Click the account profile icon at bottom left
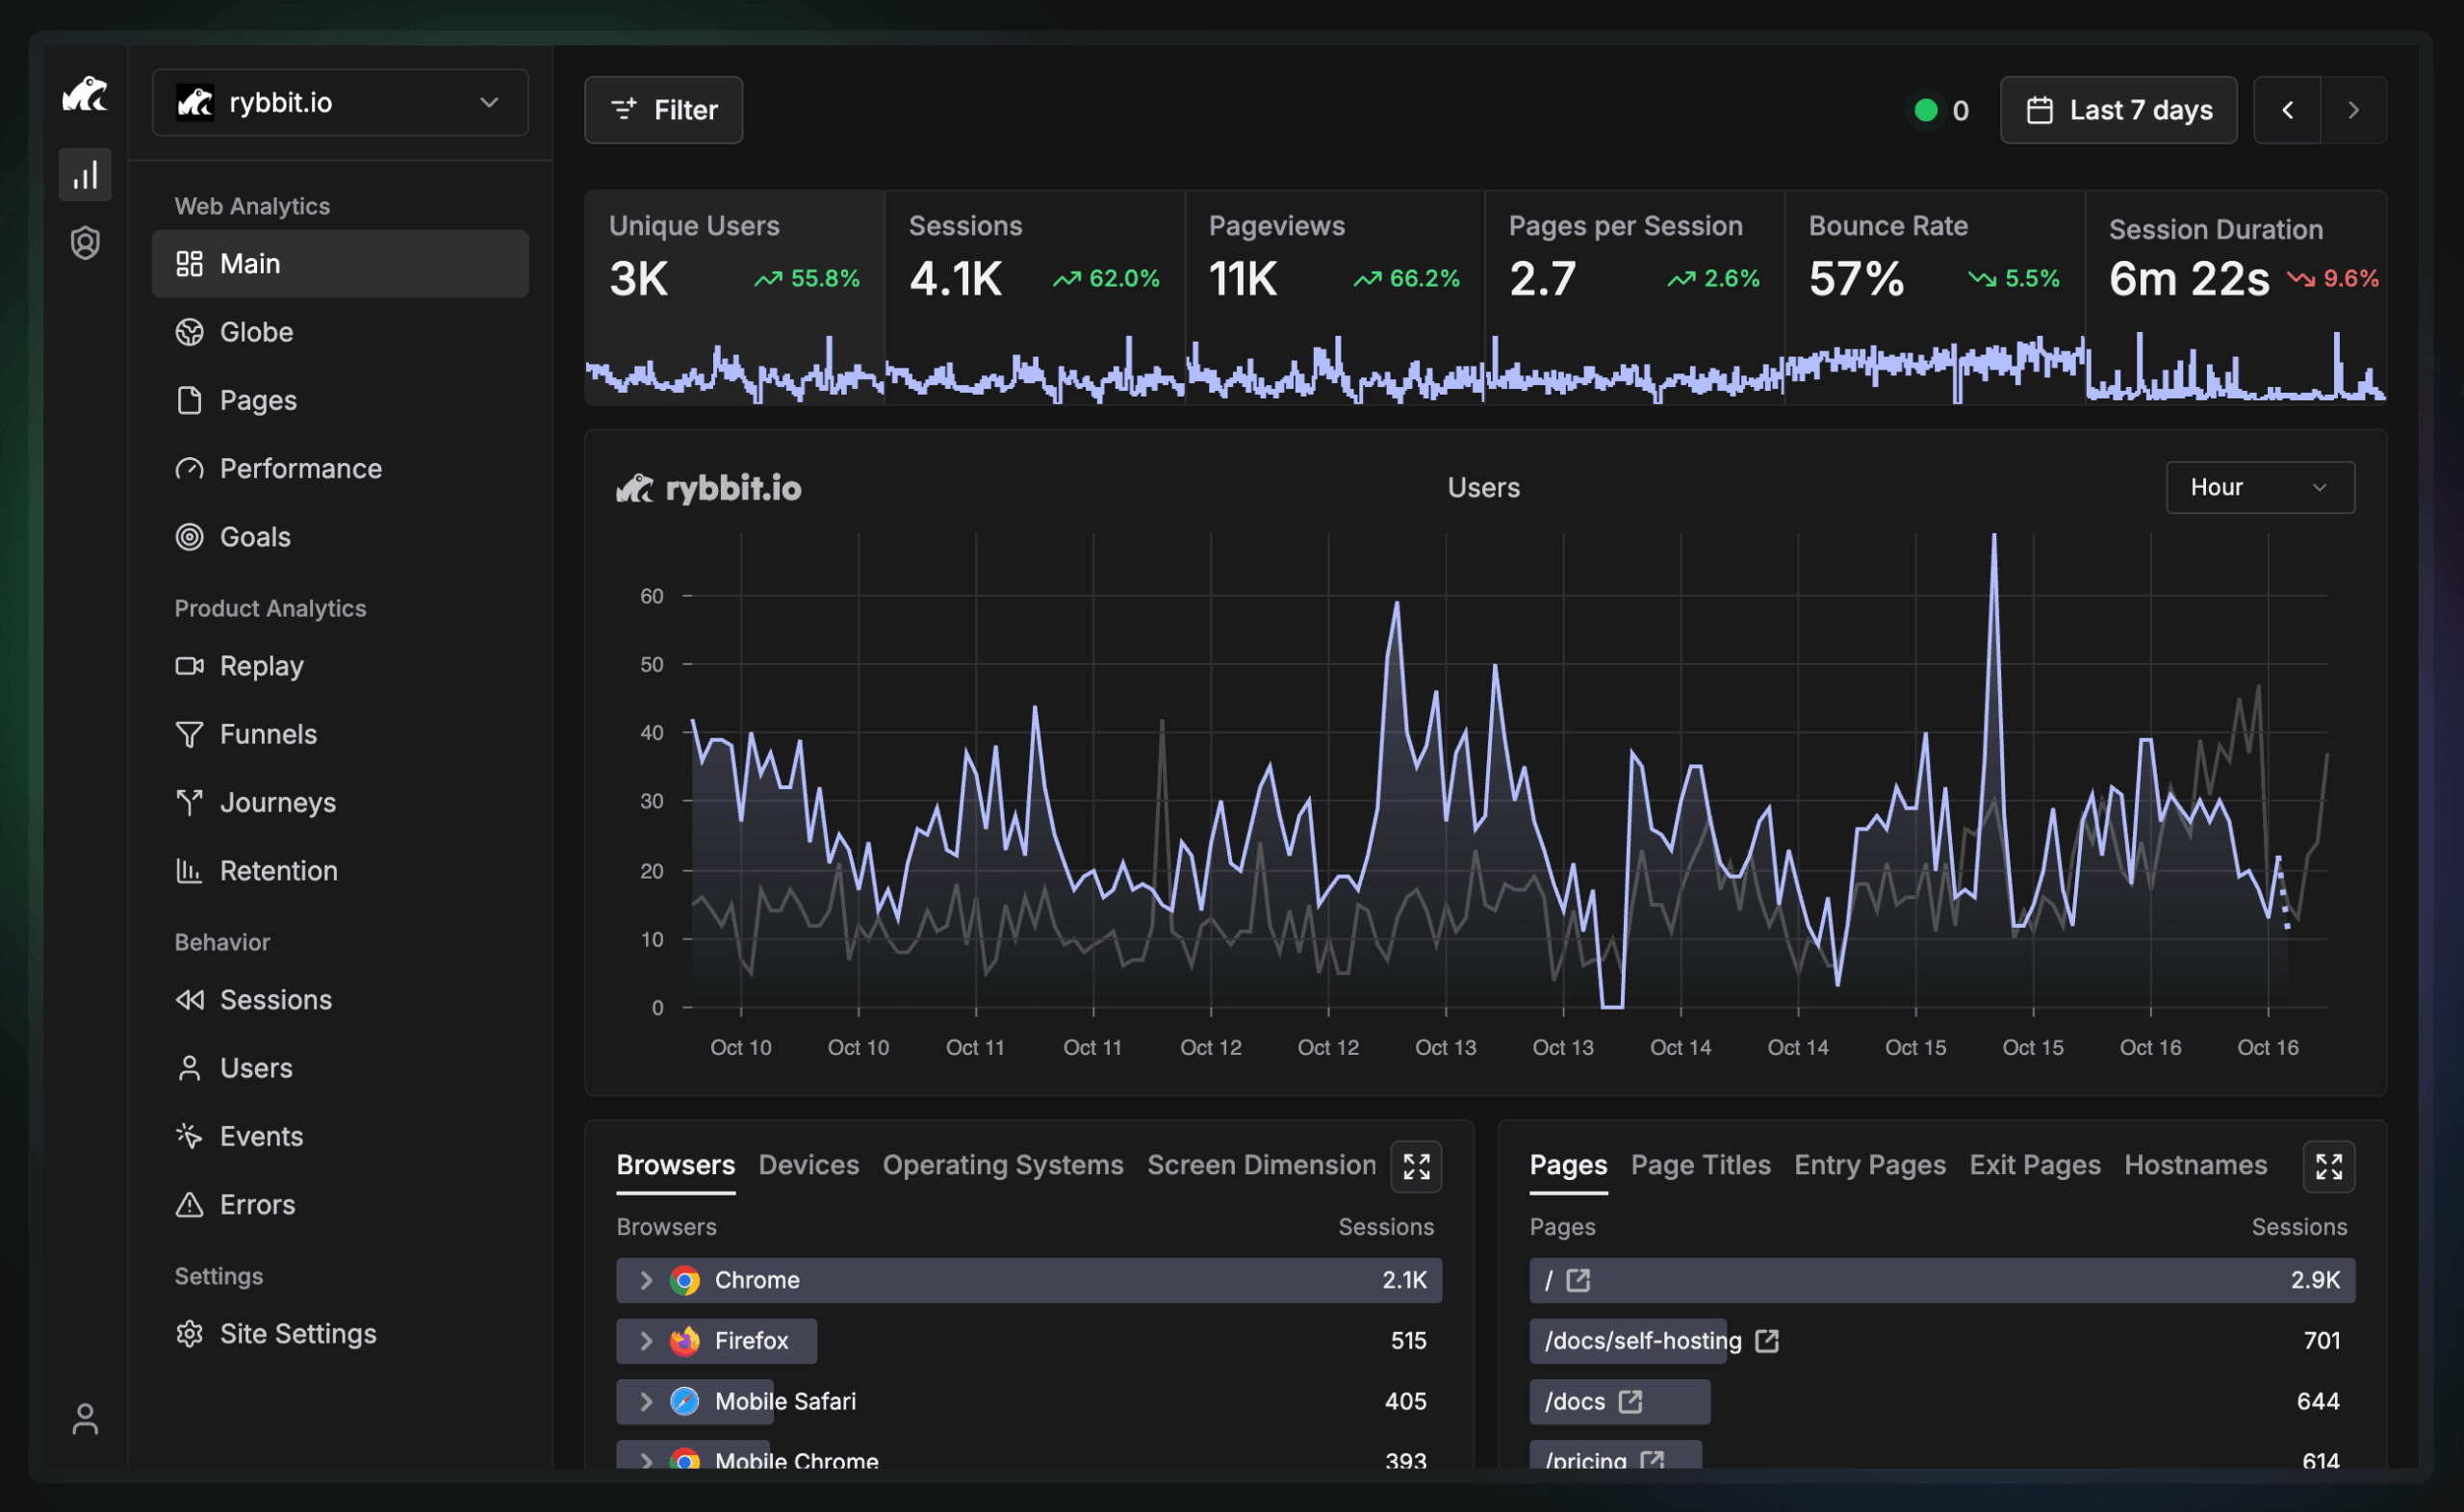The image size is (2464, 1512). tap(85, 1419)
